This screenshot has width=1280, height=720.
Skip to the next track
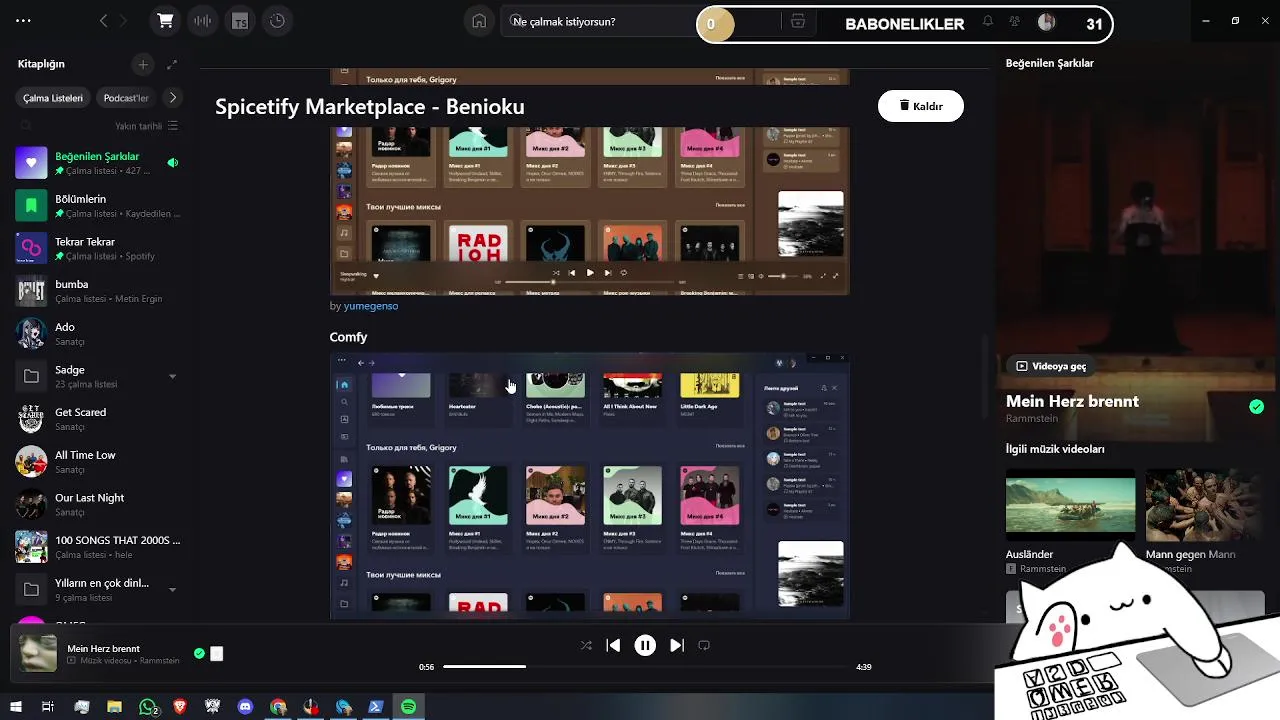(677, 646)
